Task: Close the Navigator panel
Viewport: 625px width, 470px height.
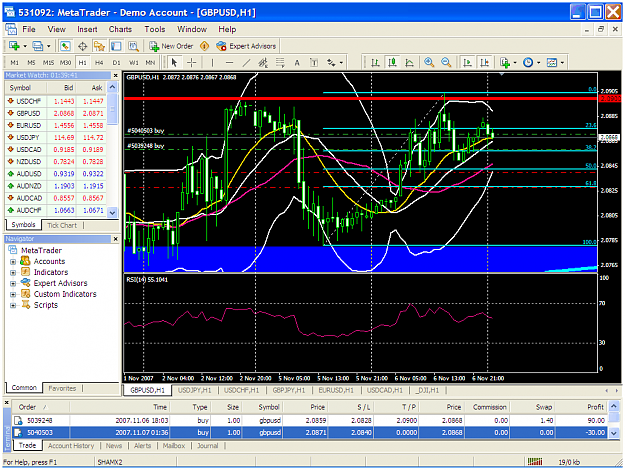Action: click(x=116, y=239)
